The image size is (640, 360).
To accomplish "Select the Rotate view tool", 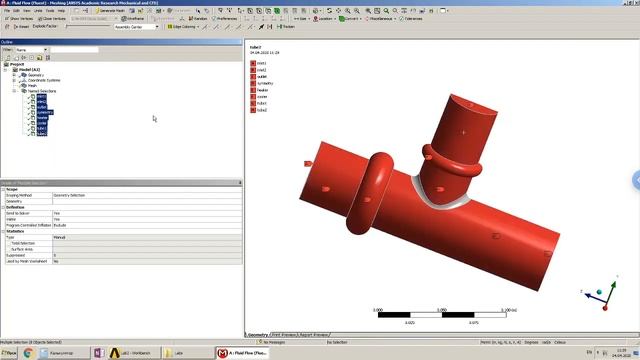I will (329, 11).
